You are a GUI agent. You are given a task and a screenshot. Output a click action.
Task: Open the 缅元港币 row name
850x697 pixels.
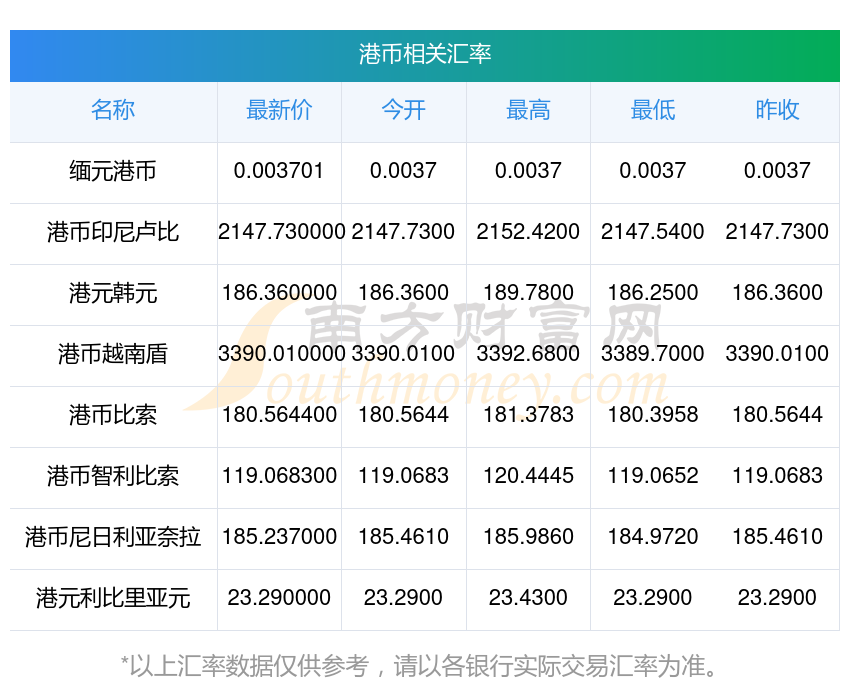point(113,171)
